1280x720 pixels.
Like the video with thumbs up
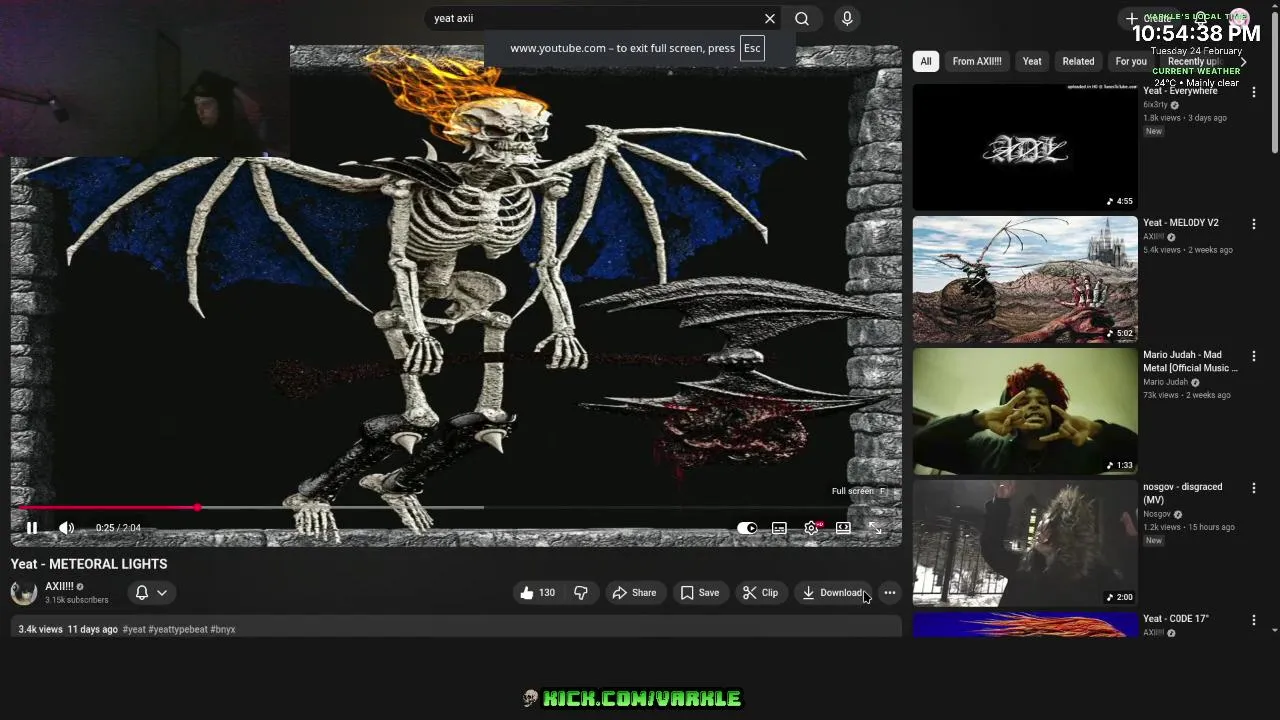click(537, 593)
